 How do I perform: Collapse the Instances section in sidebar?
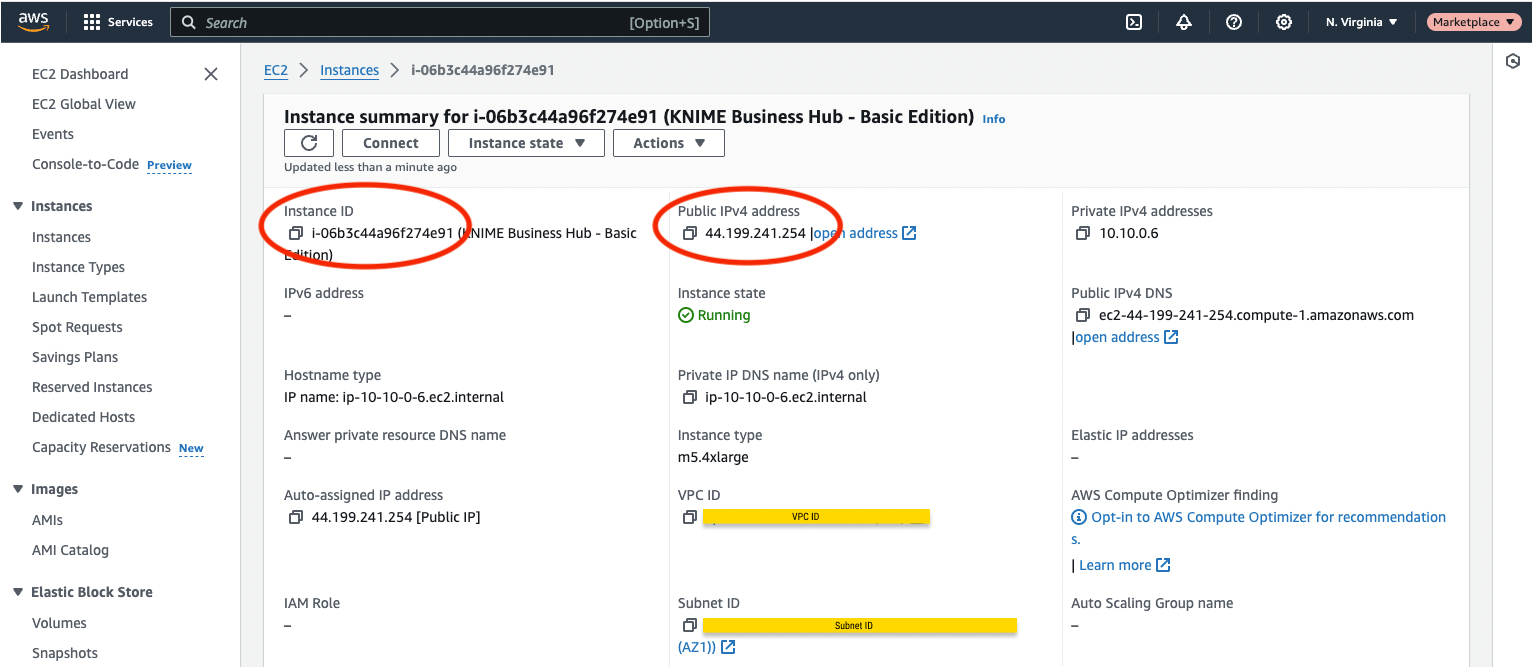[18, 206]
